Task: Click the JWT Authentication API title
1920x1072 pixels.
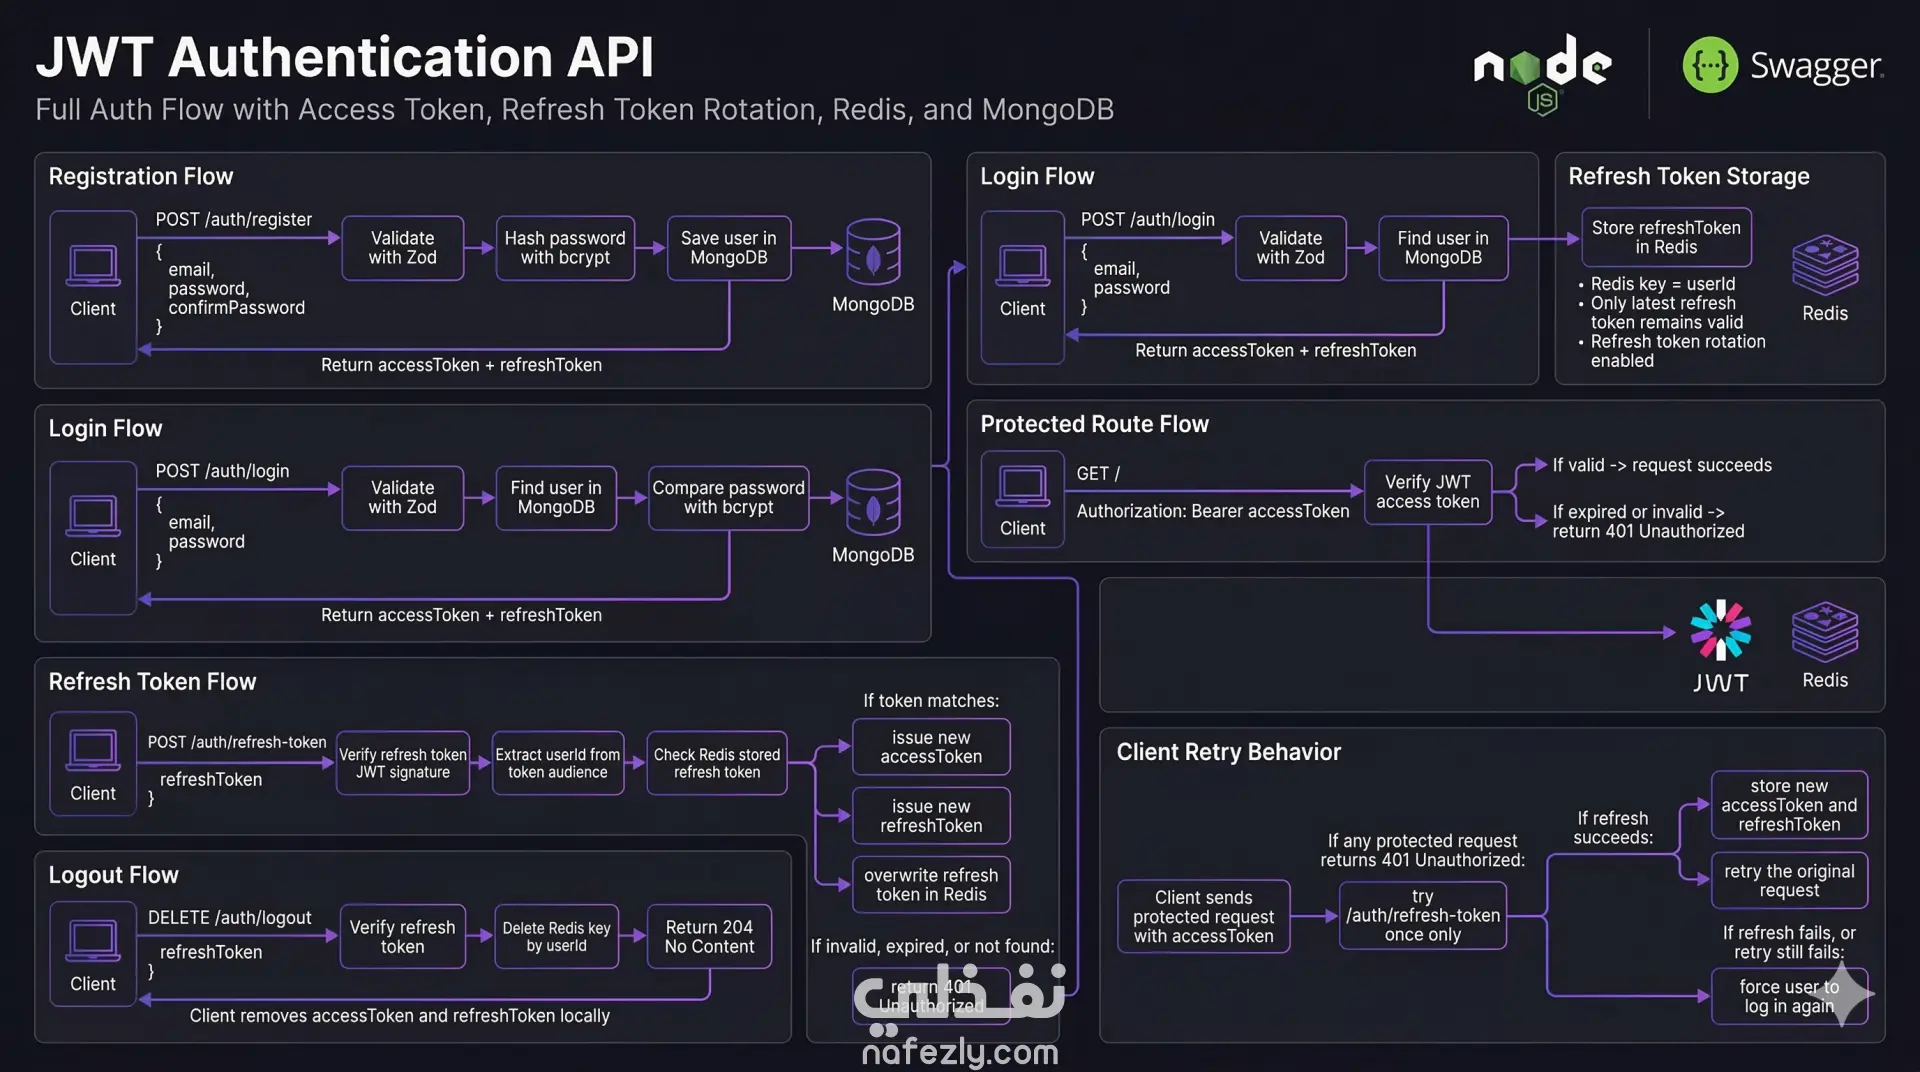Action: point(345,57)
